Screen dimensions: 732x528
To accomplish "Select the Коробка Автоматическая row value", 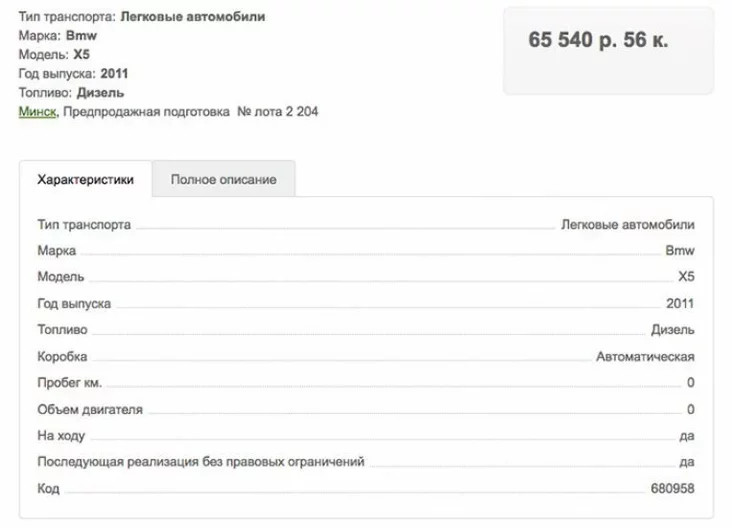I will coord(645,357).
